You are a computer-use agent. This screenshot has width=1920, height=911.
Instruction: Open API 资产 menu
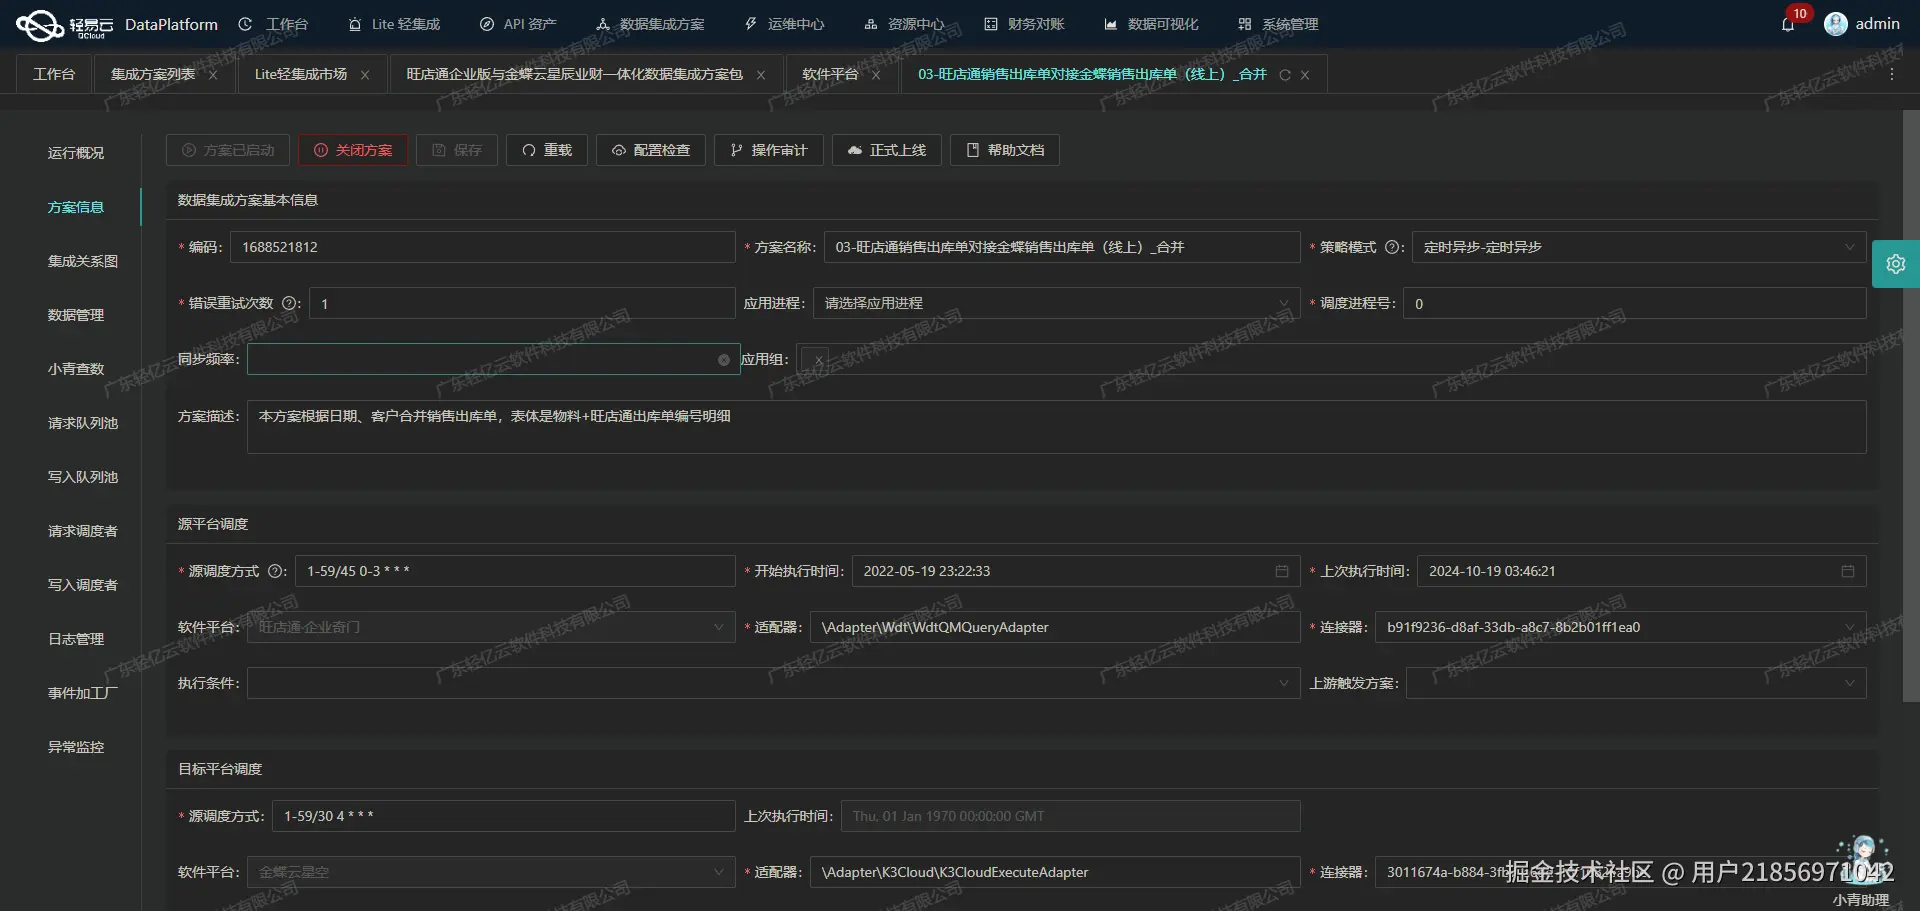coord(518,24)
